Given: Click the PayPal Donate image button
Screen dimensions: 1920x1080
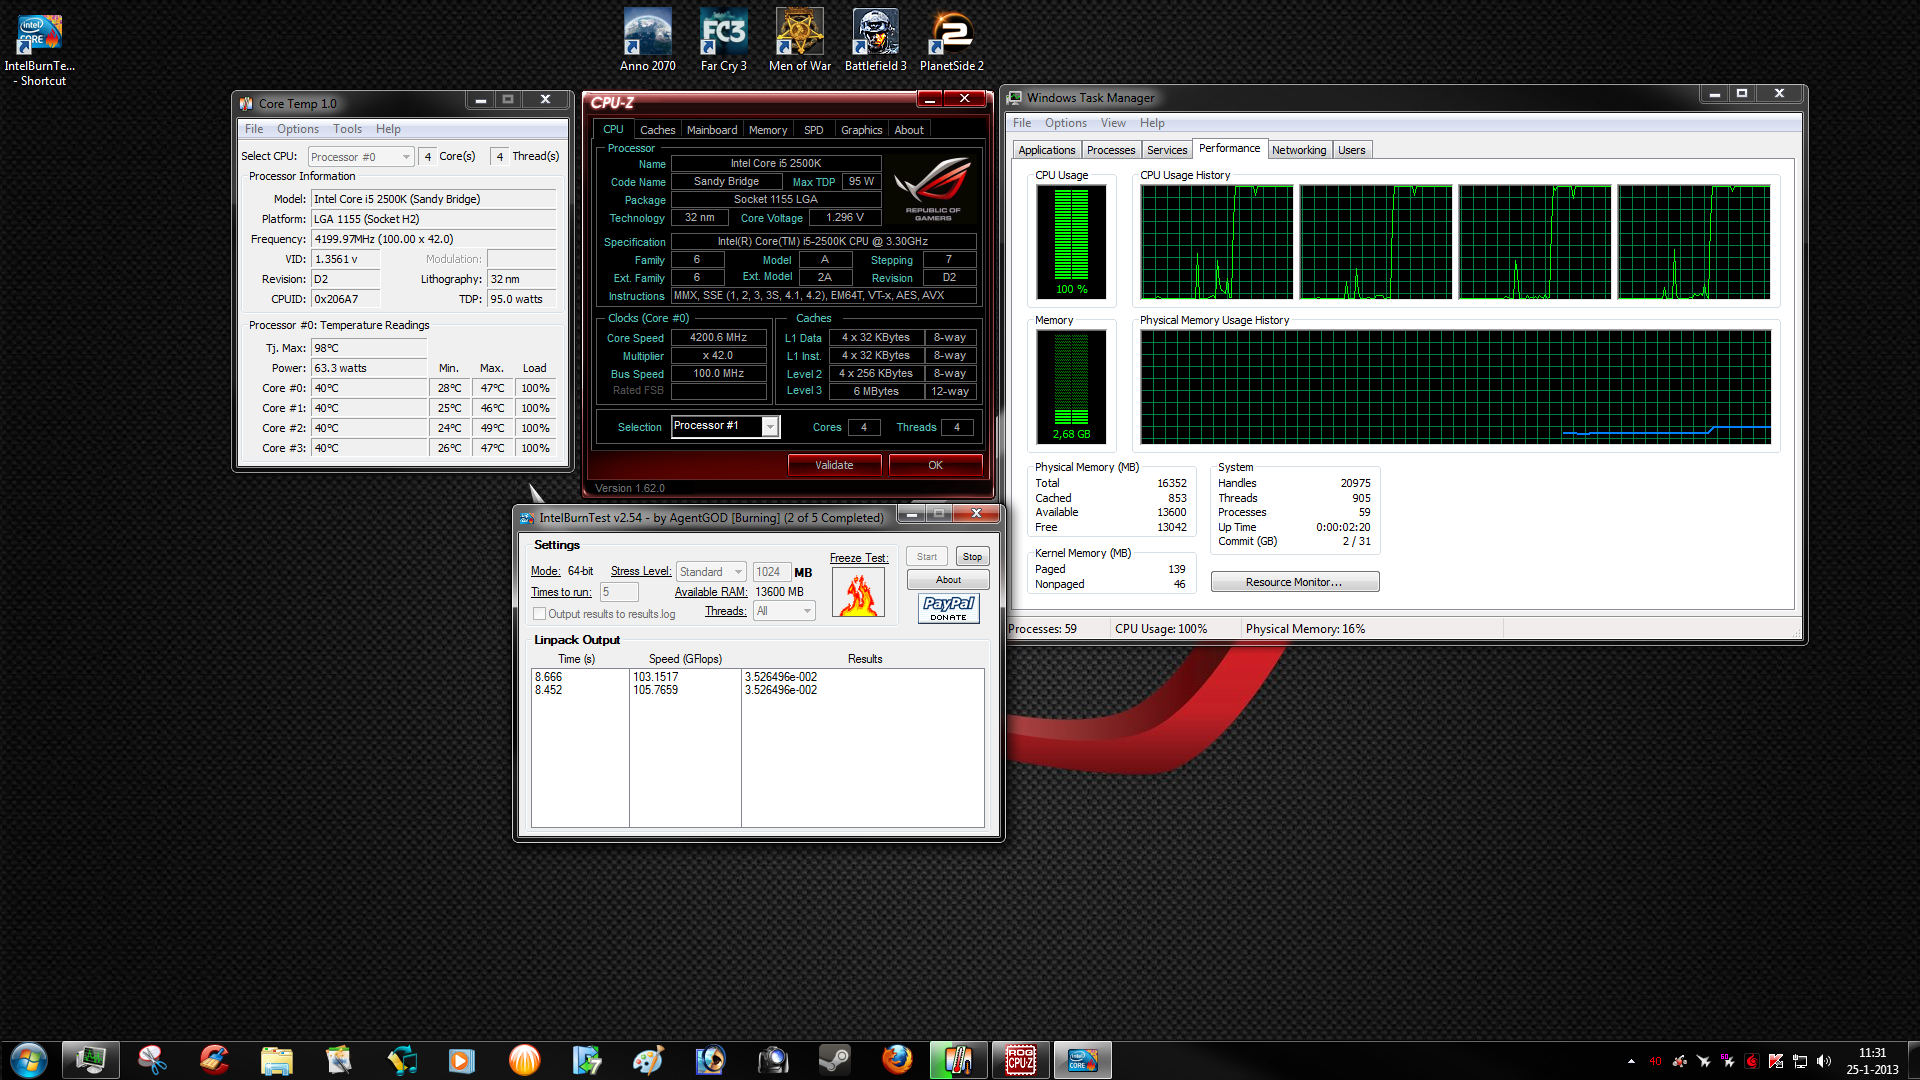Looking at the screenshot, I should [x=948, y=608].
